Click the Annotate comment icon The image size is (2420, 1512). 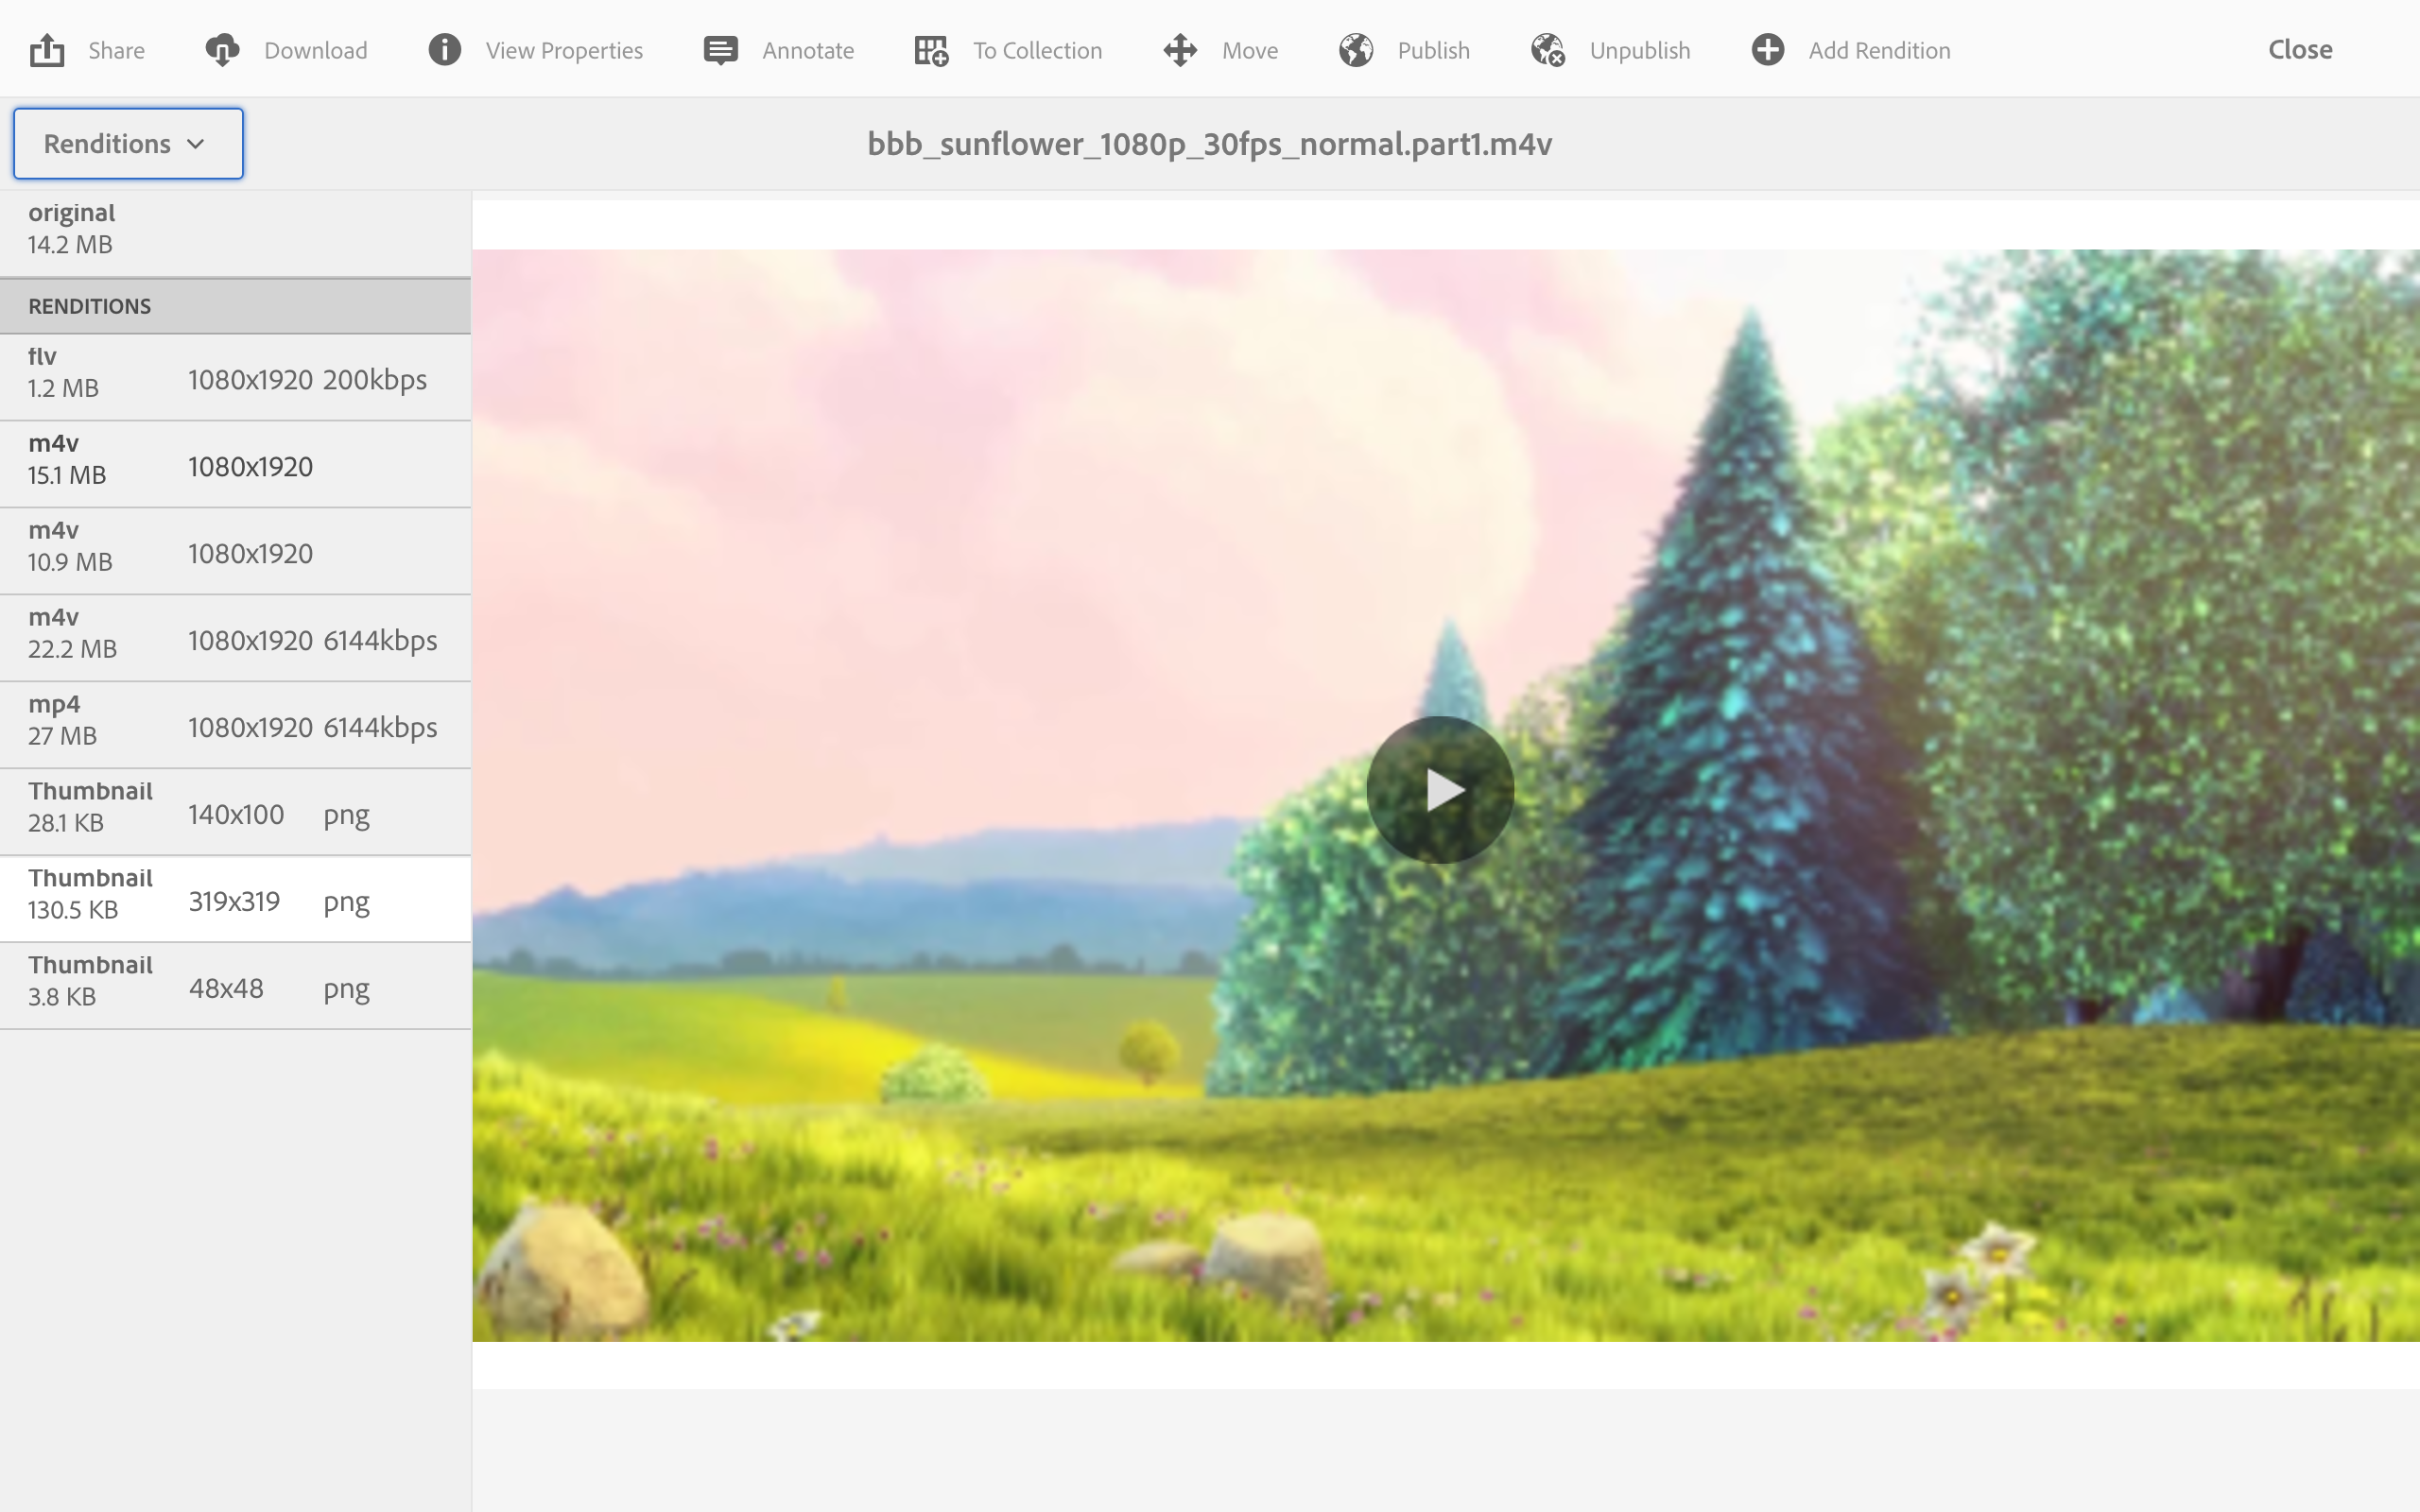720,50
